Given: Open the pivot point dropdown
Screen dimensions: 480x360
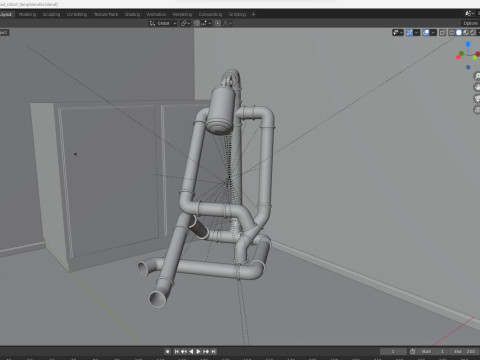Looking at the screenshot, I should click(185, 23).
